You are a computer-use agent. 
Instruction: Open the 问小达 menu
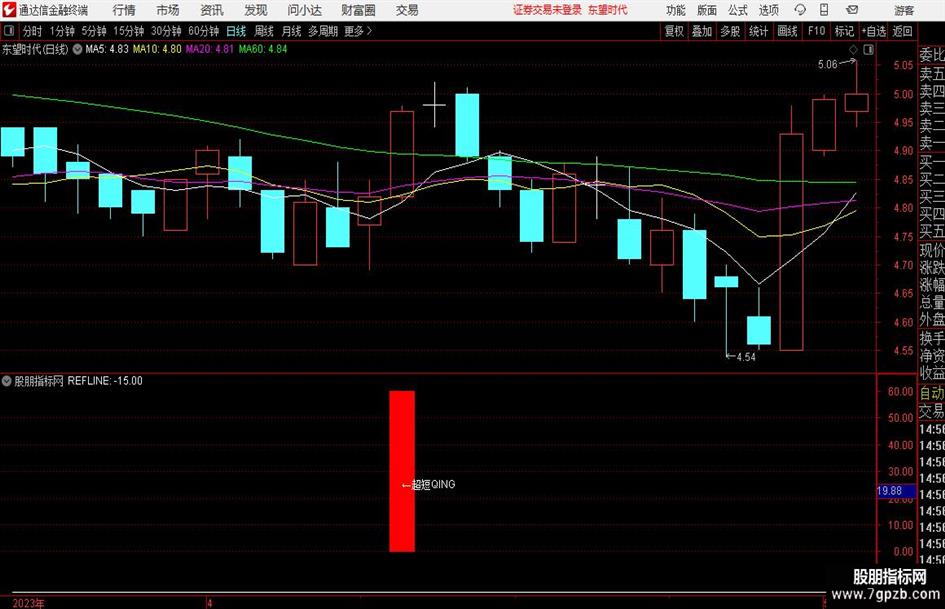[304, 10]
